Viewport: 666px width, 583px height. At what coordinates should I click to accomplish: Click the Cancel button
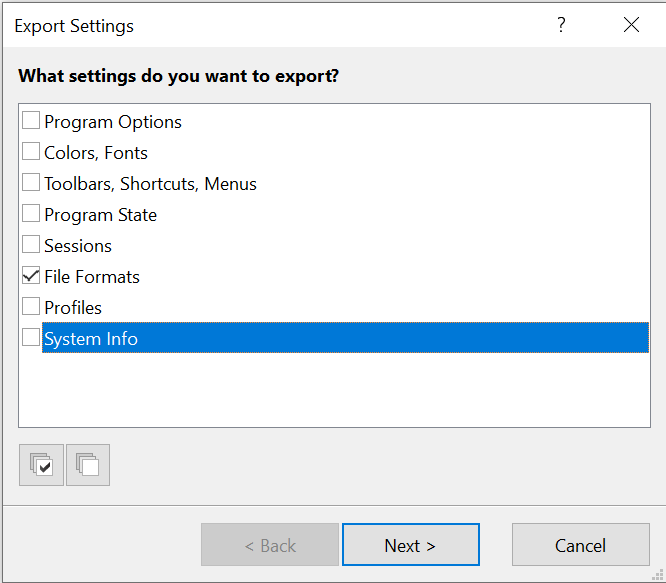pyautogui.click(x=580, y=545)
